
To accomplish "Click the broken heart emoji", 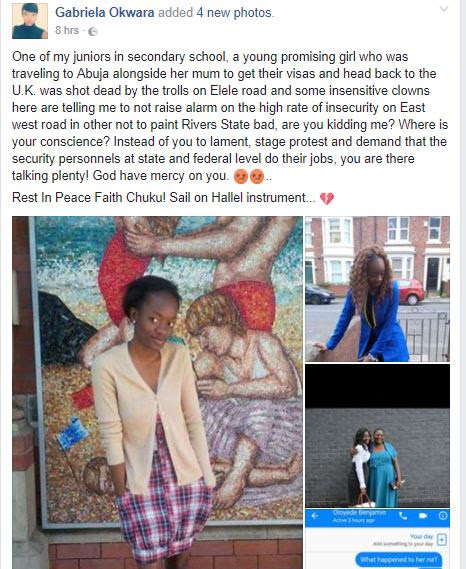I will coord(327,198).
